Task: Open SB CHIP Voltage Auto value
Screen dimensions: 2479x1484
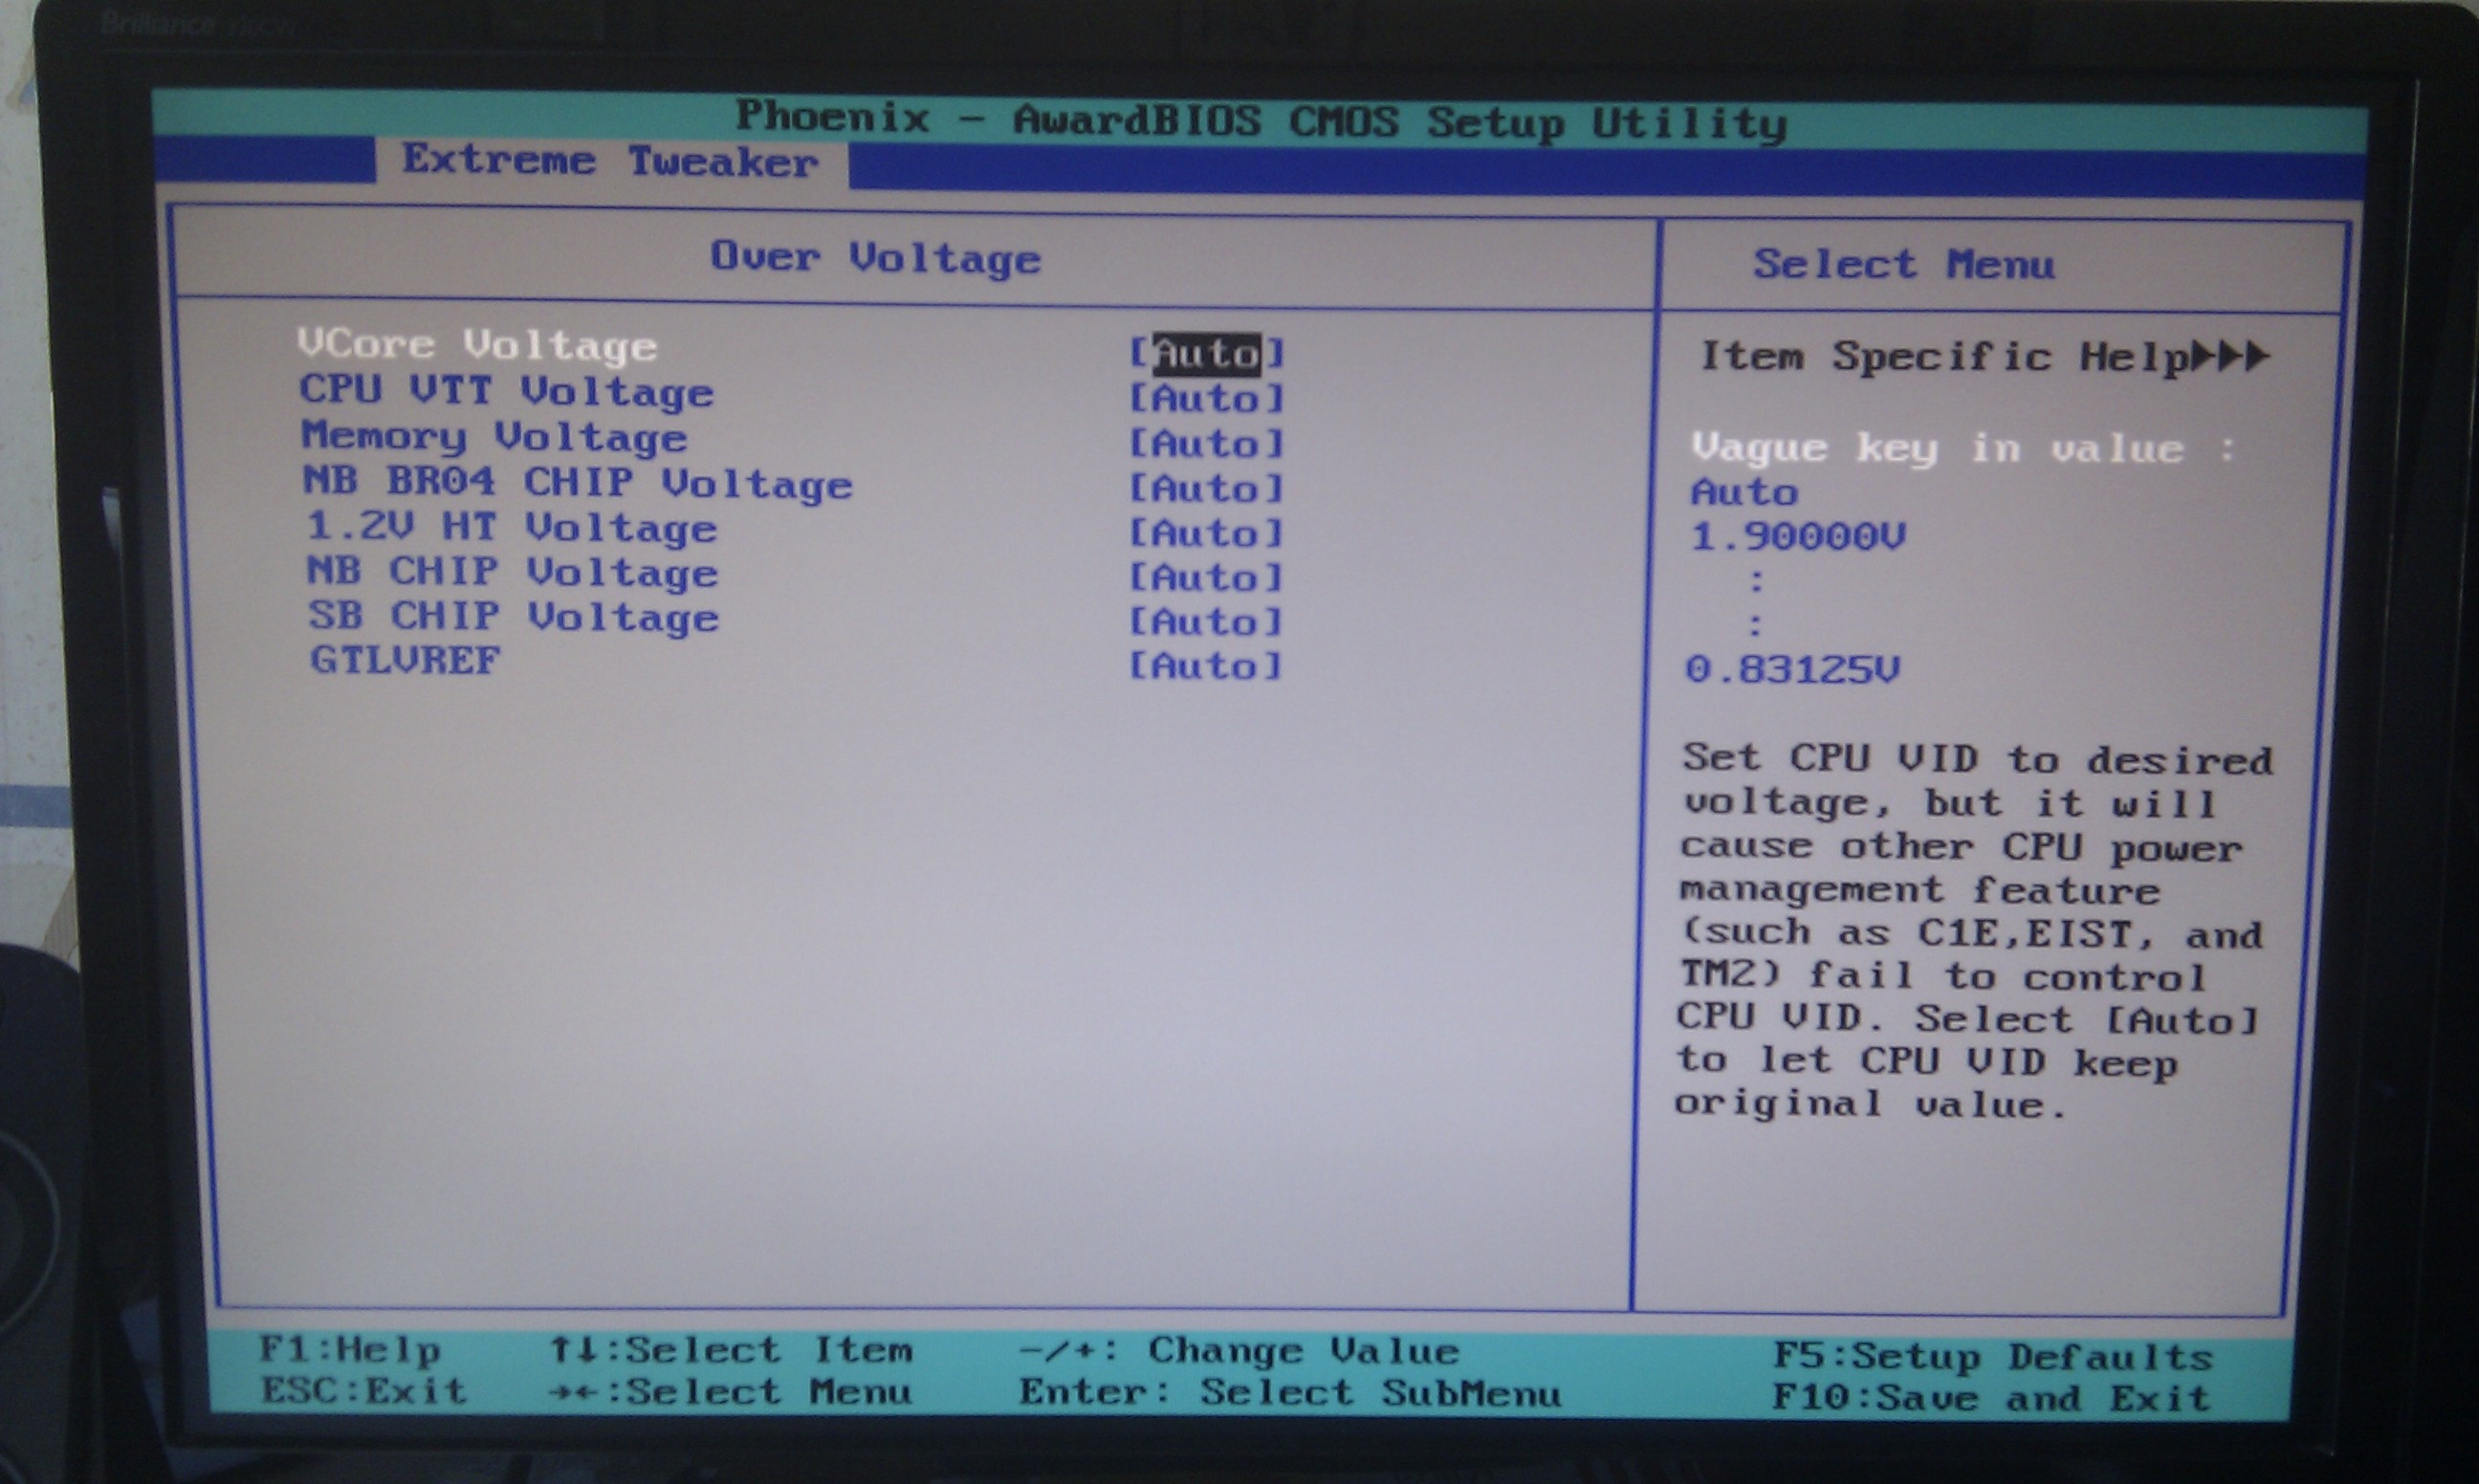Action: coord(1206,622)
